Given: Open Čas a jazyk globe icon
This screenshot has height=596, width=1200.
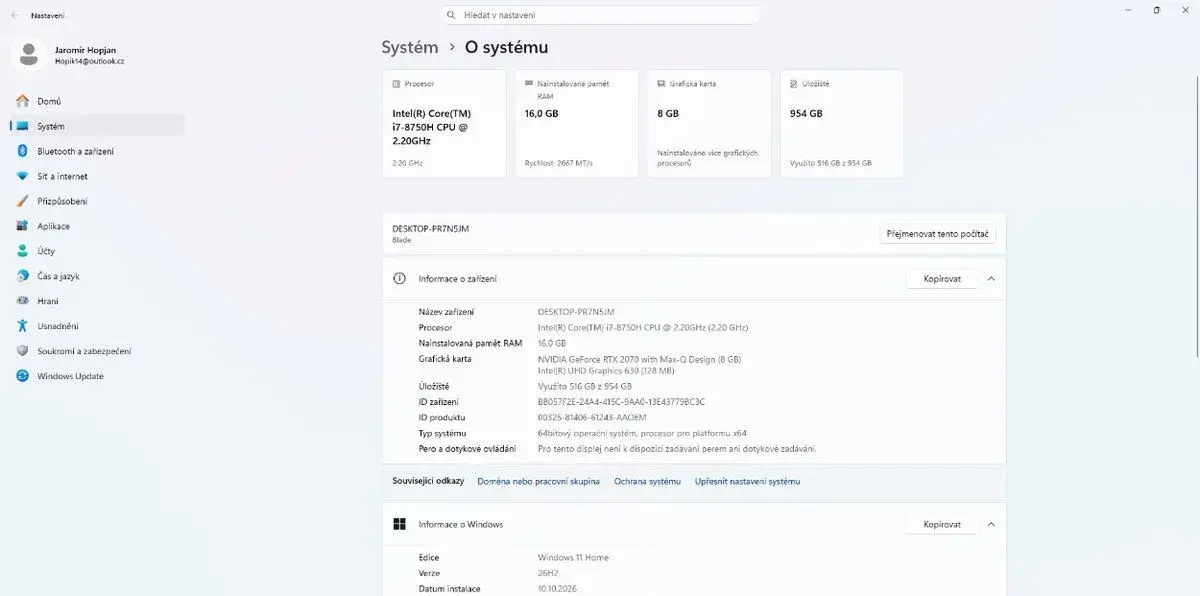Looking at the screenshot, I should tap(22, 276).
